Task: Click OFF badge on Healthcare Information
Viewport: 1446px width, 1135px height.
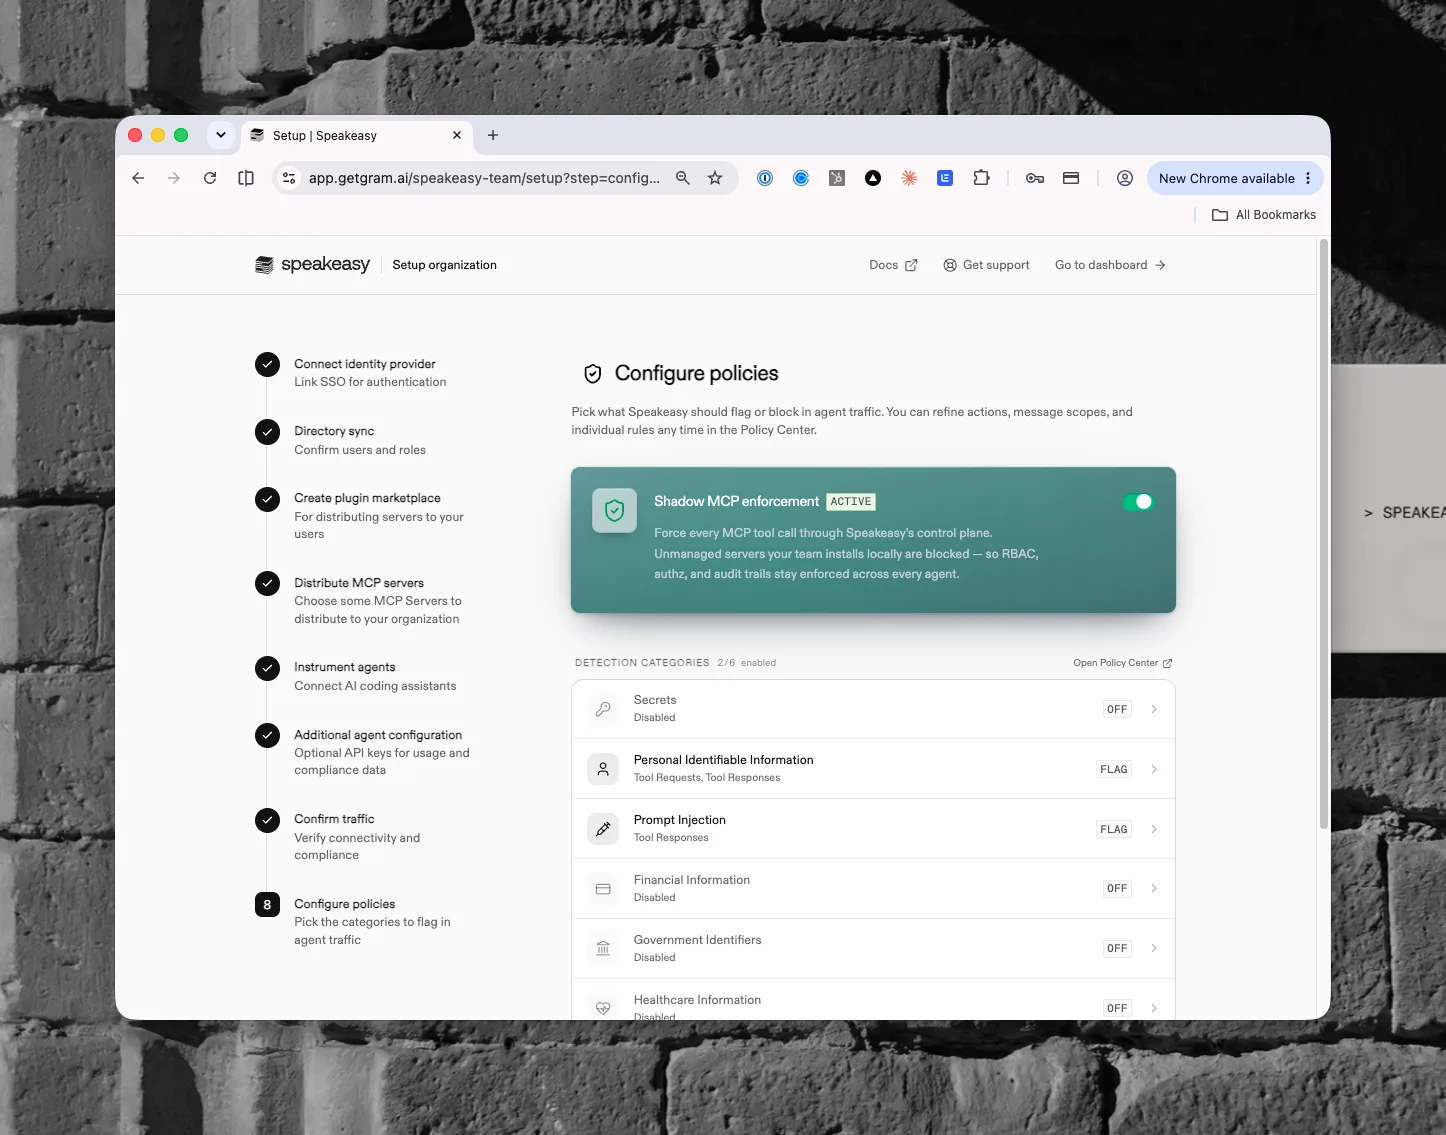Action: tap(1117, 1008)
